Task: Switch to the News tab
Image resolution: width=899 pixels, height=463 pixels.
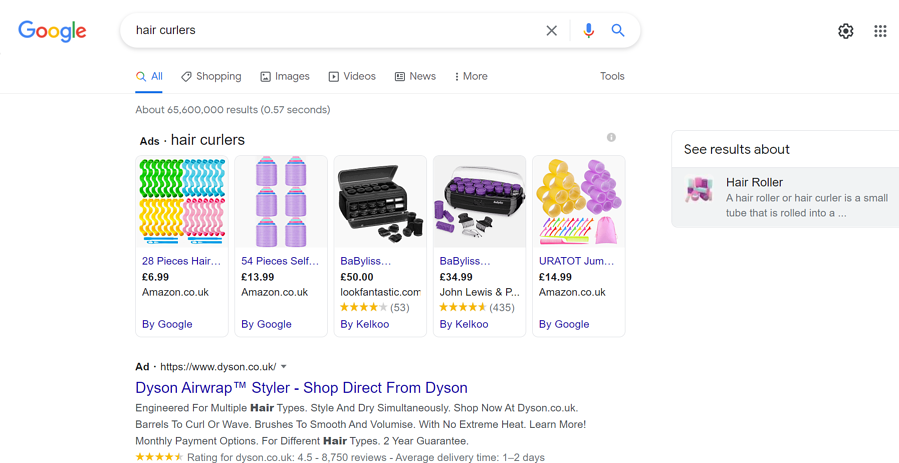Action: click(x=415, y=76)
